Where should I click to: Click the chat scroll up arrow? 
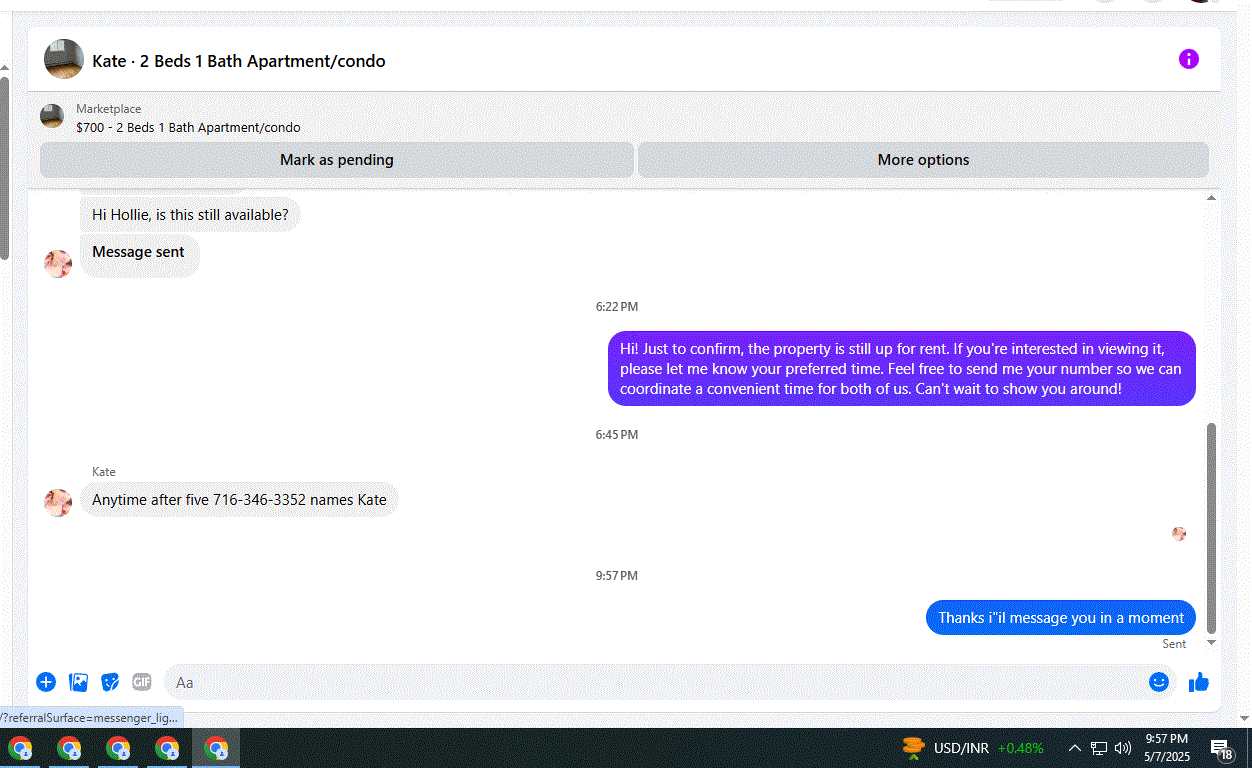click(1211, 198)
